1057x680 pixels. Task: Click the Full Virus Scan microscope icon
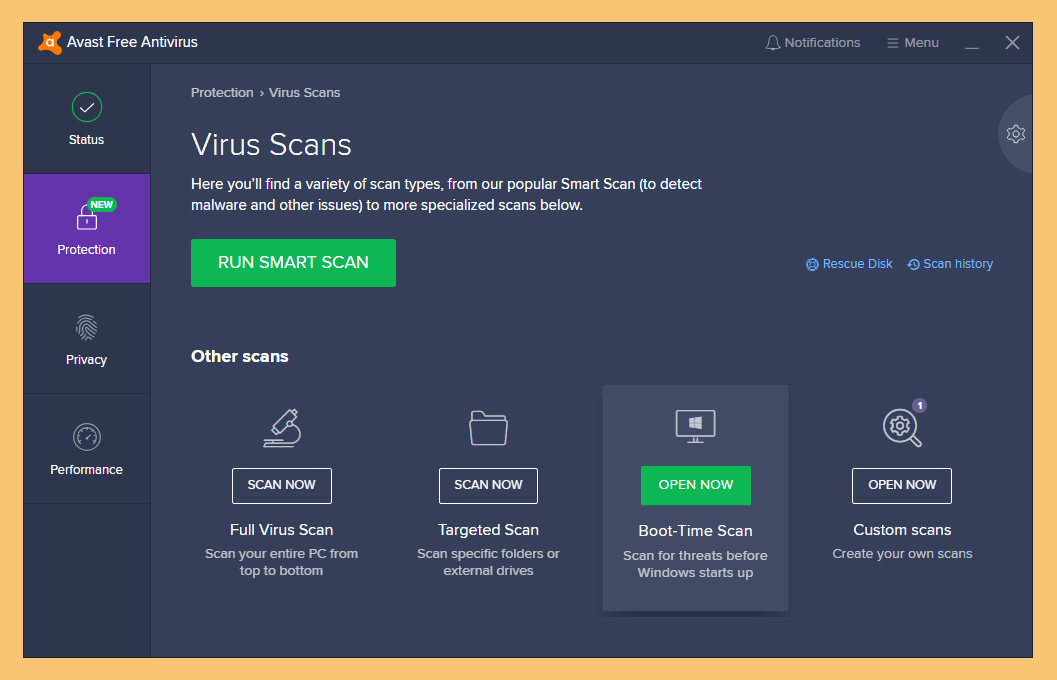[x=282, y=428]
